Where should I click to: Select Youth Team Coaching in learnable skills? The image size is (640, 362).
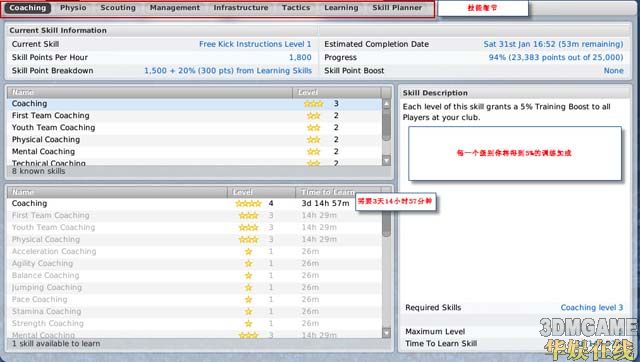(x=194, y=227)
